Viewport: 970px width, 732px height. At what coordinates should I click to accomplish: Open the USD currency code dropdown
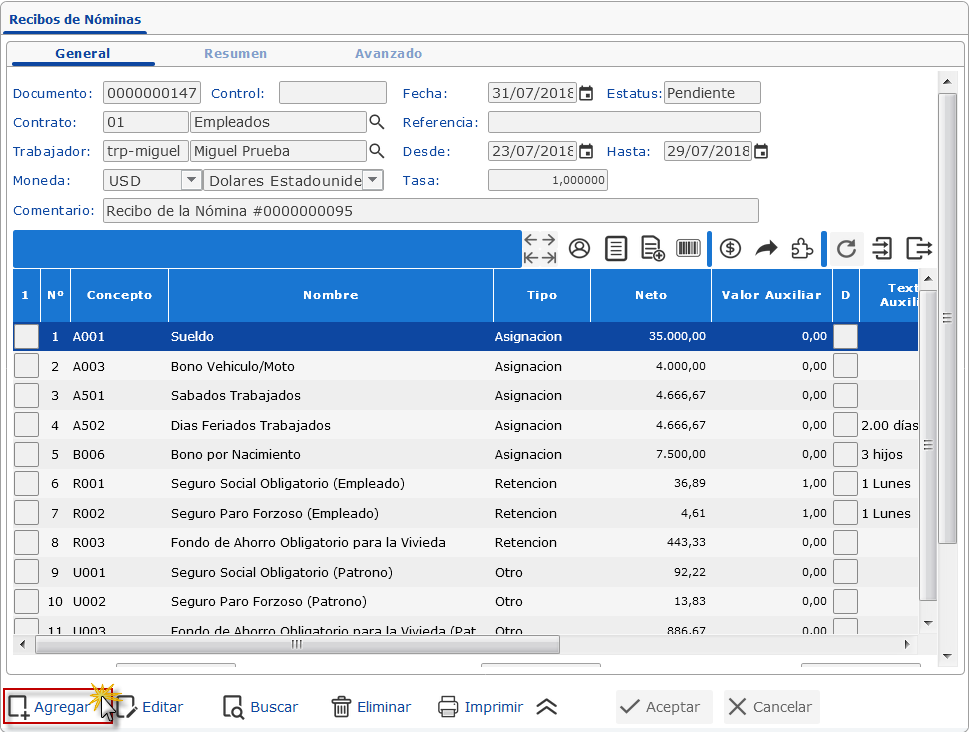pyautogui.click(x=190, y=181)
